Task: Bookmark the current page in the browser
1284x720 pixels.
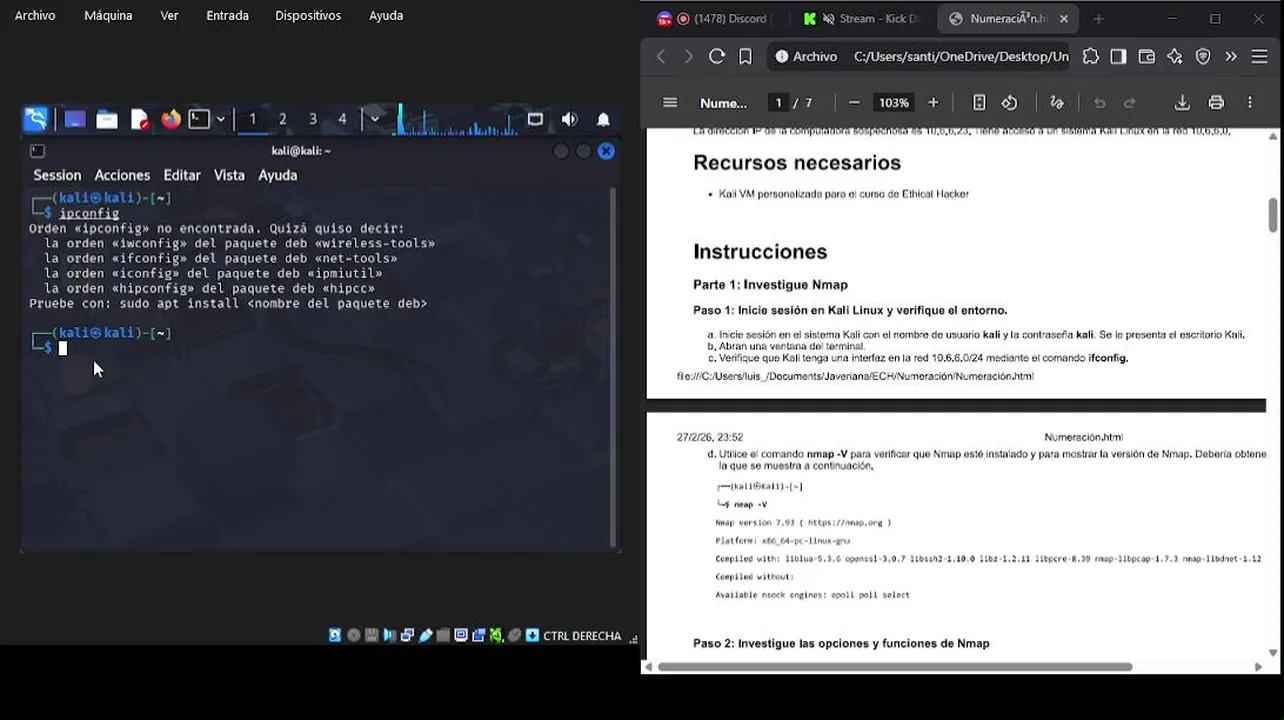Action: pos(745,56)
